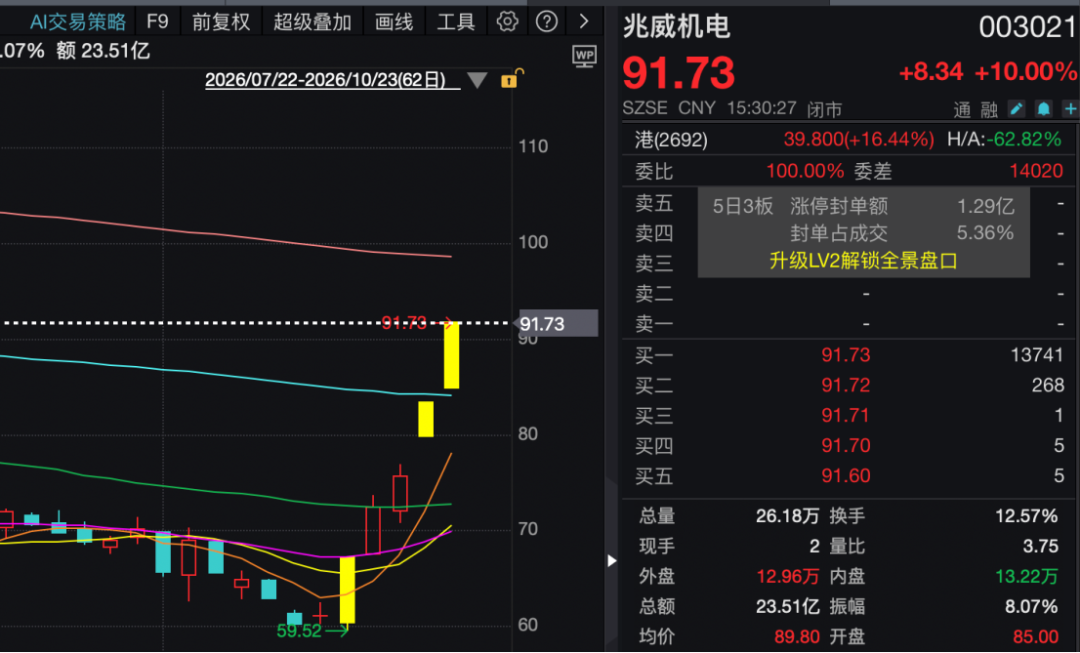Expand more toolbar options arrow

point(584,22)
